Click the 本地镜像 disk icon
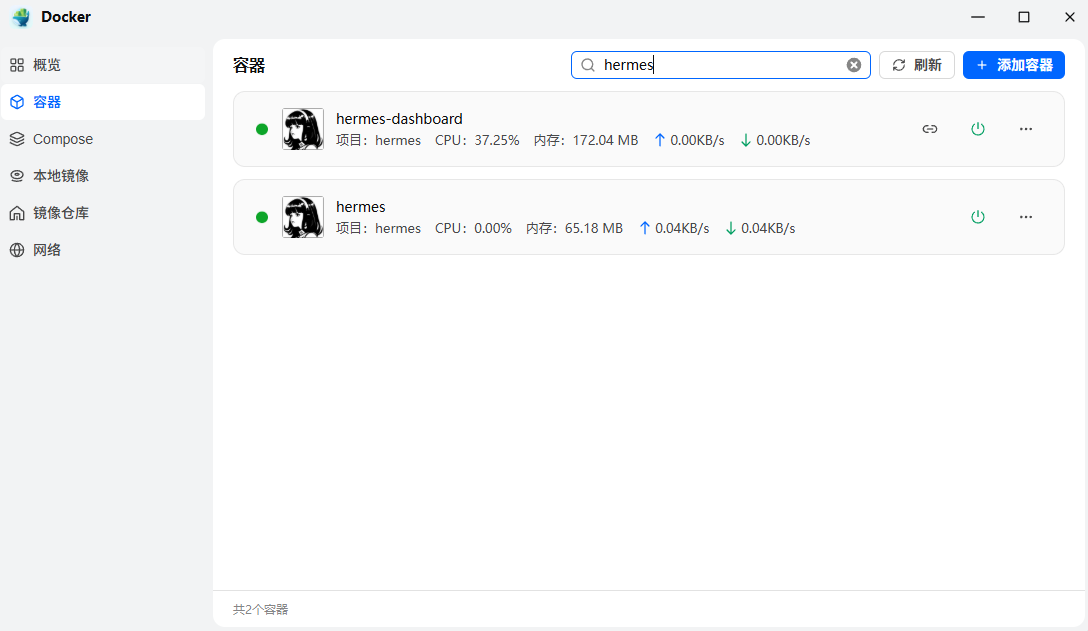 pyautogui.click(x=17, y=176)
